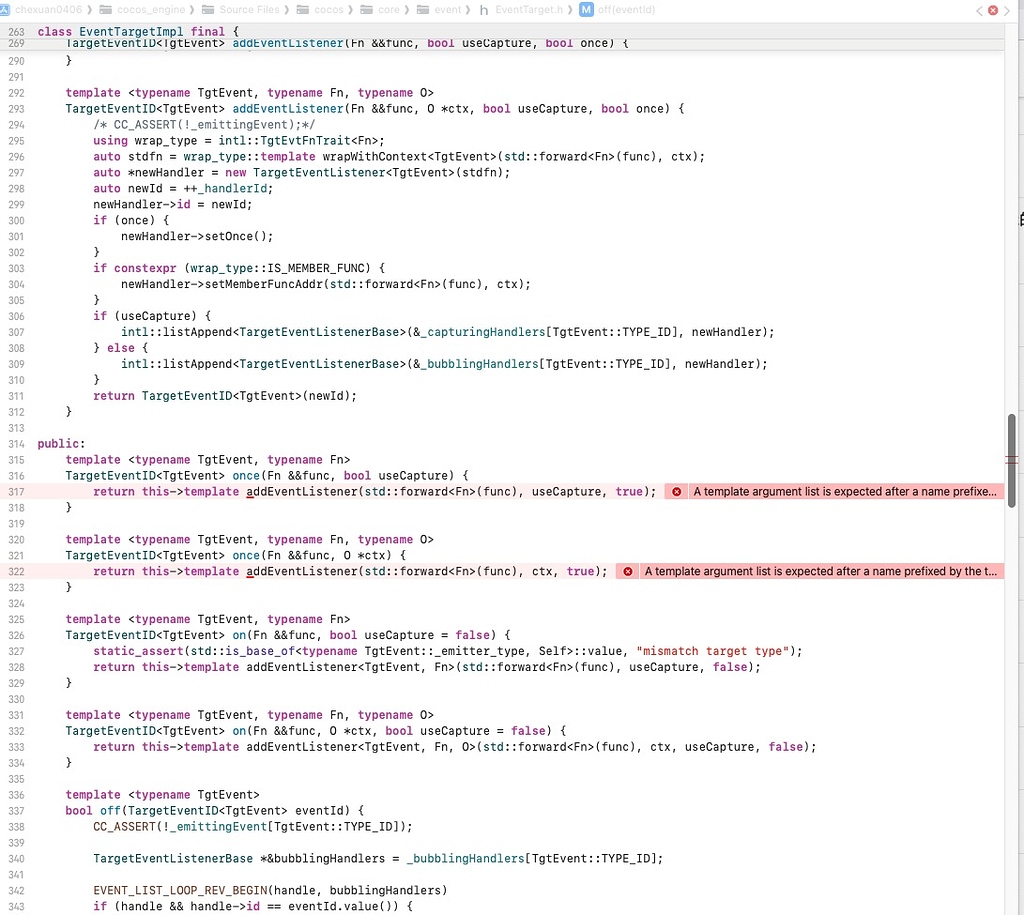Toggle a breakpoint on line 342
Screen dimensions: 1024x915
(15, 890)
